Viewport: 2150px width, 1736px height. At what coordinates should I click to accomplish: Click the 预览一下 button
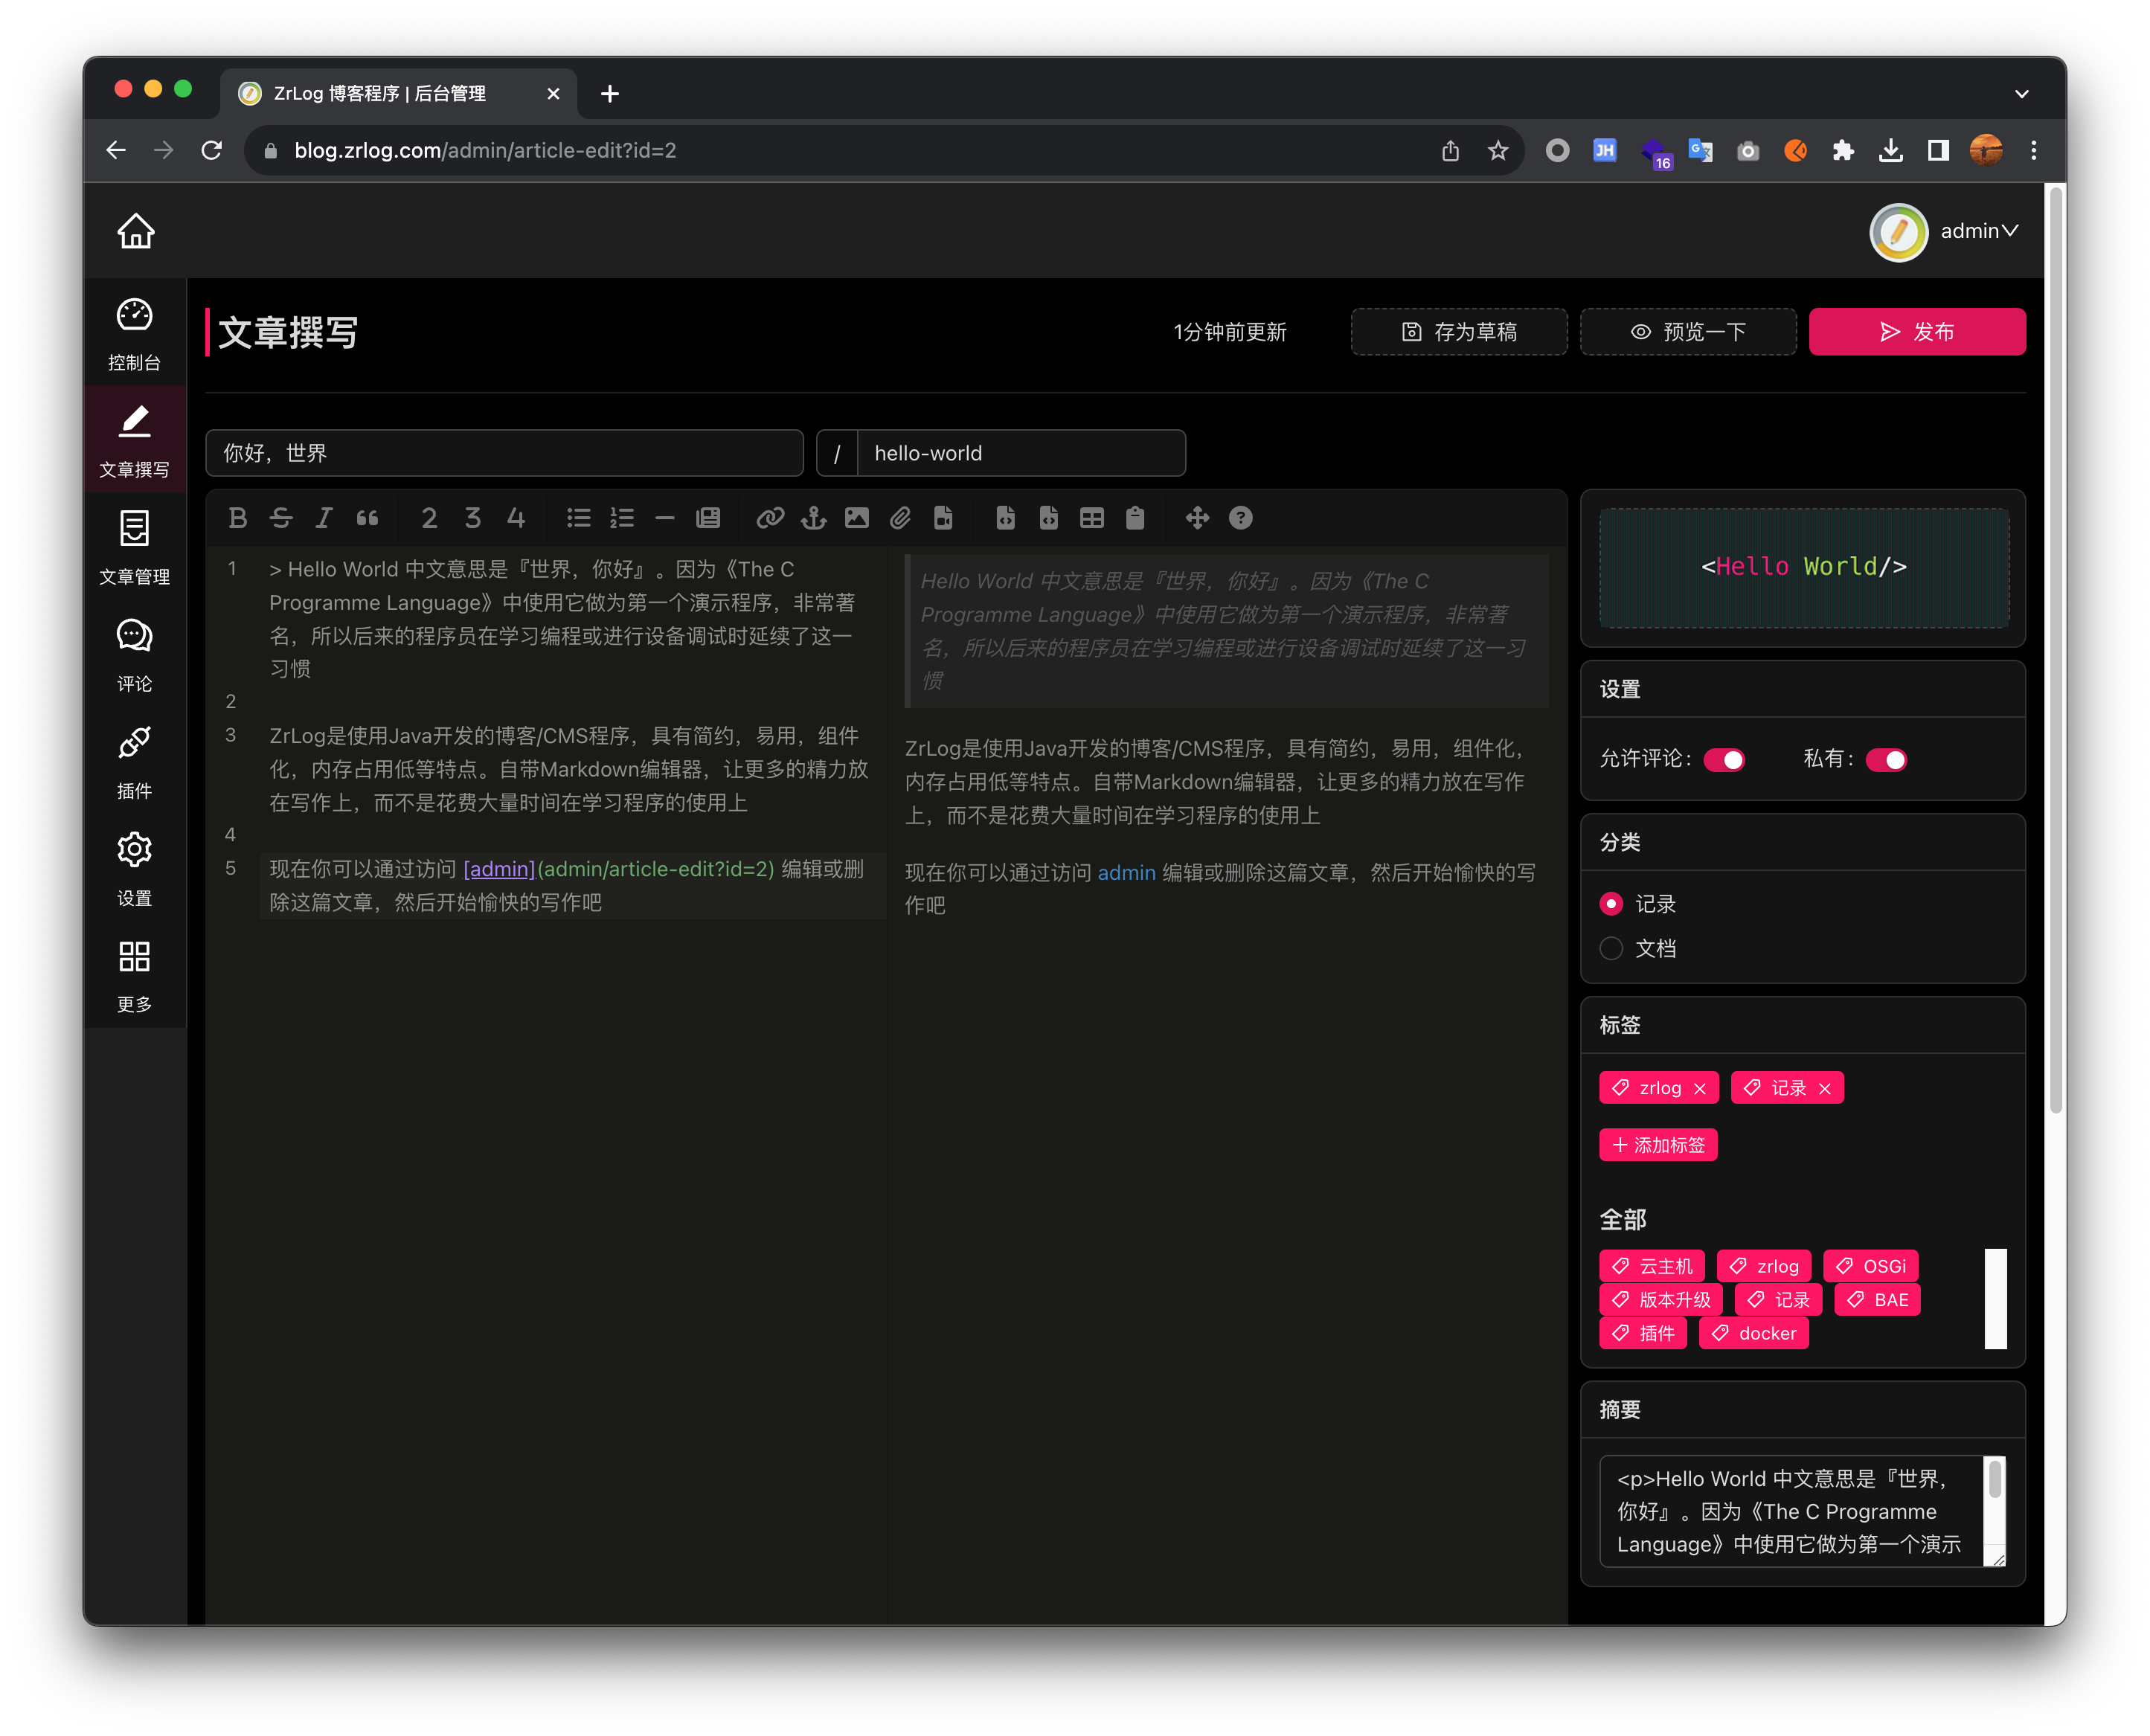click(1688, 332)
